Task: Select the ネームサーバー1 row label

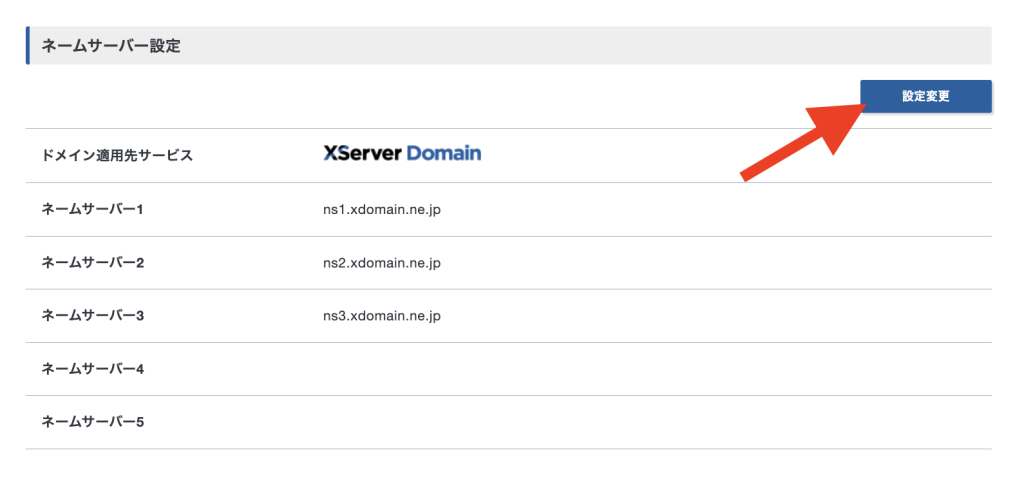Action: [93, 209]
